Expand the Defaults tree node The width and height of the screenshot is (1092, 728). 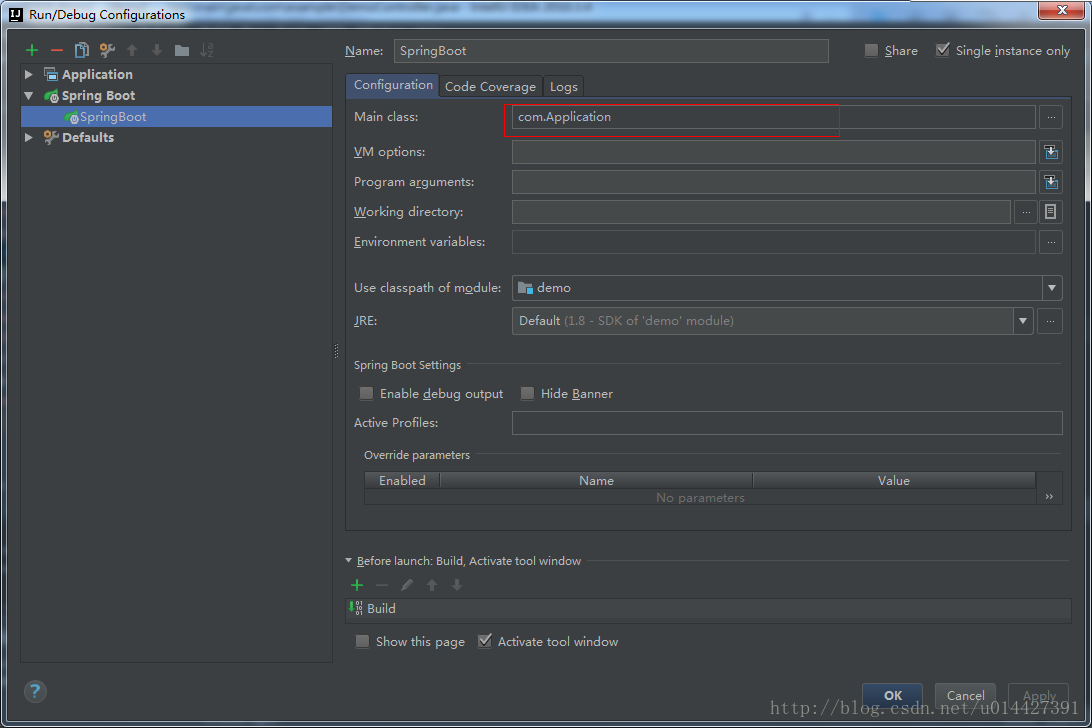coord(29,138)
